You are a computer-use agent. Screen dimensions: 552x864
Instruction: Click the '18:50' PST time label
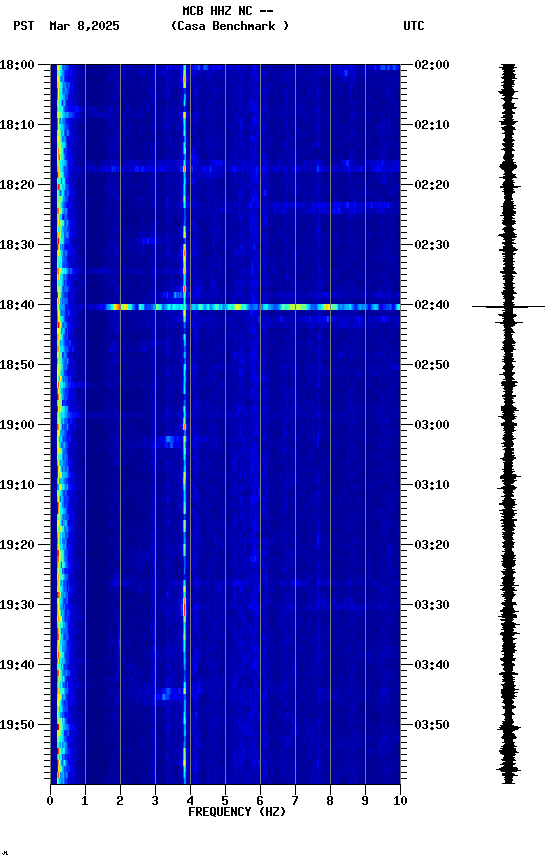point(17,365)
